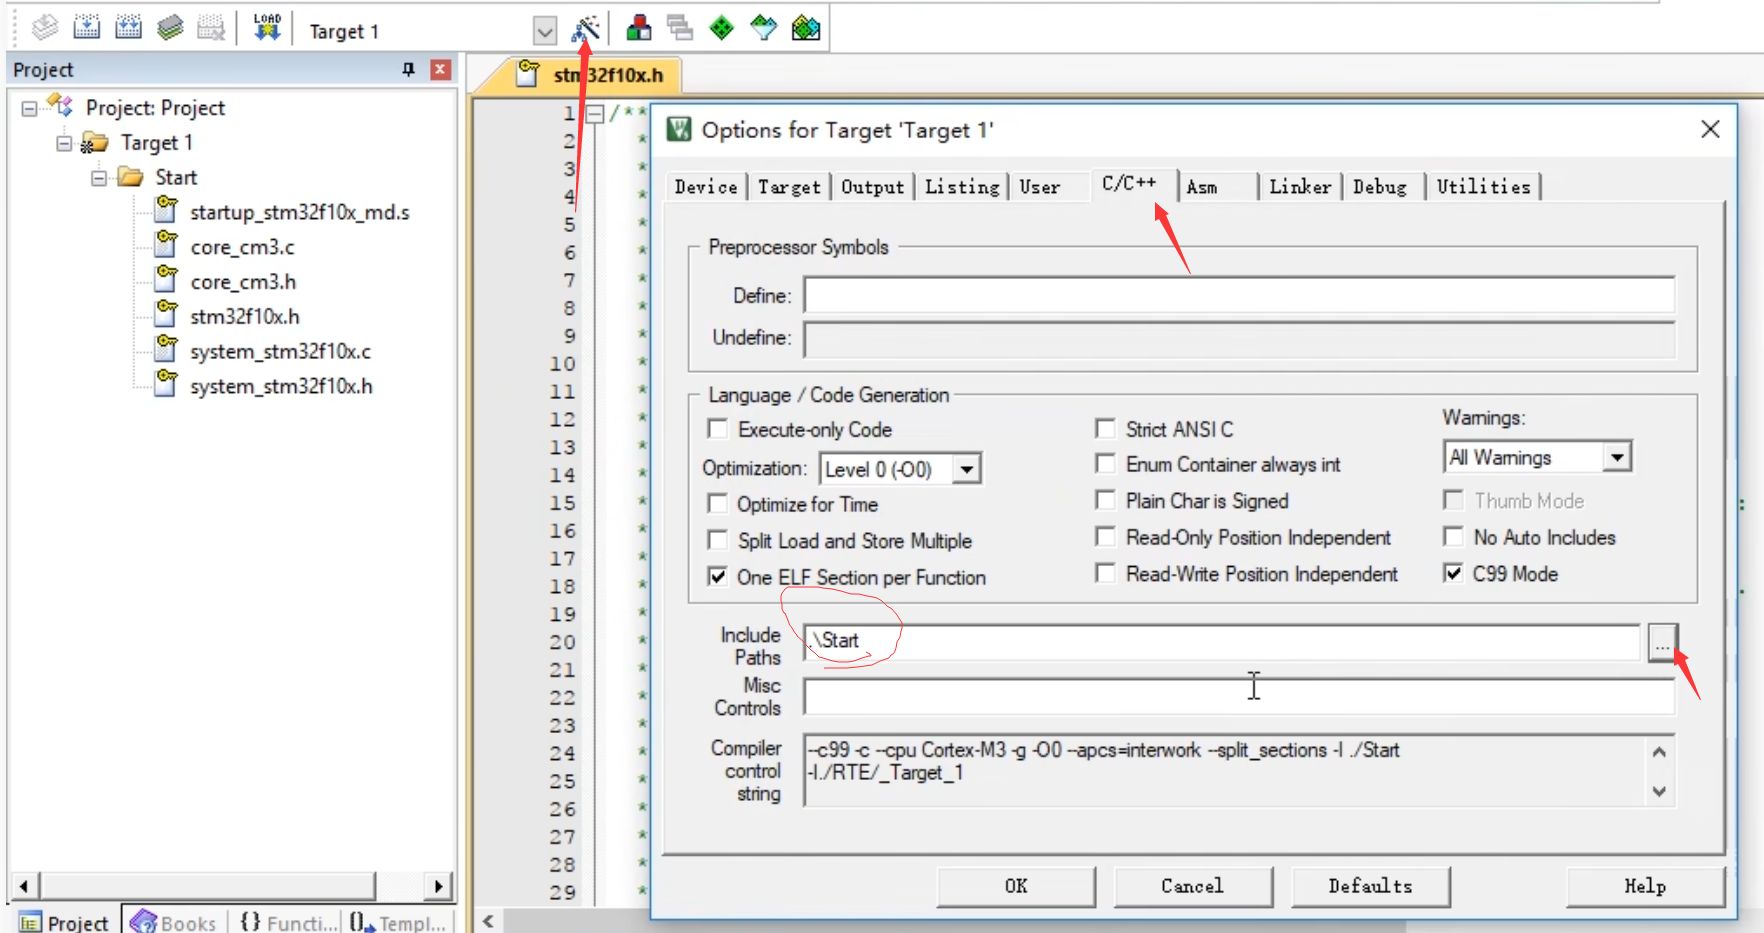Screen dimensions: 1764x933
Task: Open the Pack Installer icon
Action: pos(806,28)
